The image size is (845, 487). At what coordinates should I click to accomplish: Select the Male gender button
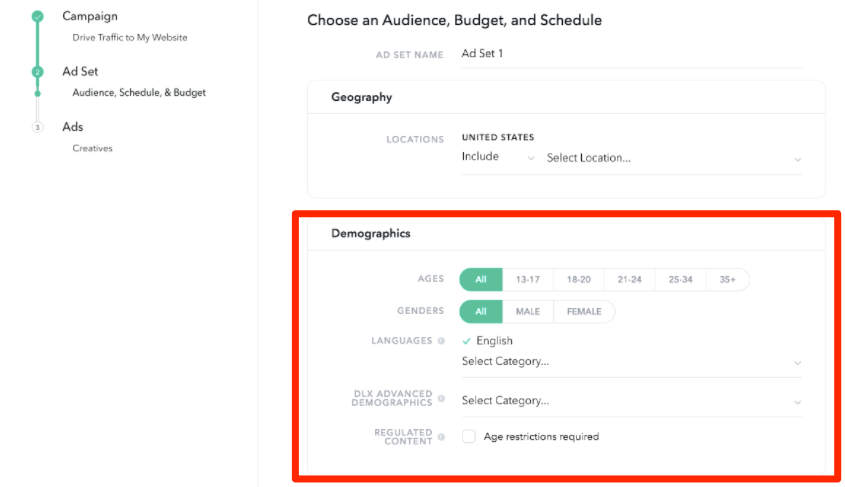tap(527, 312)
